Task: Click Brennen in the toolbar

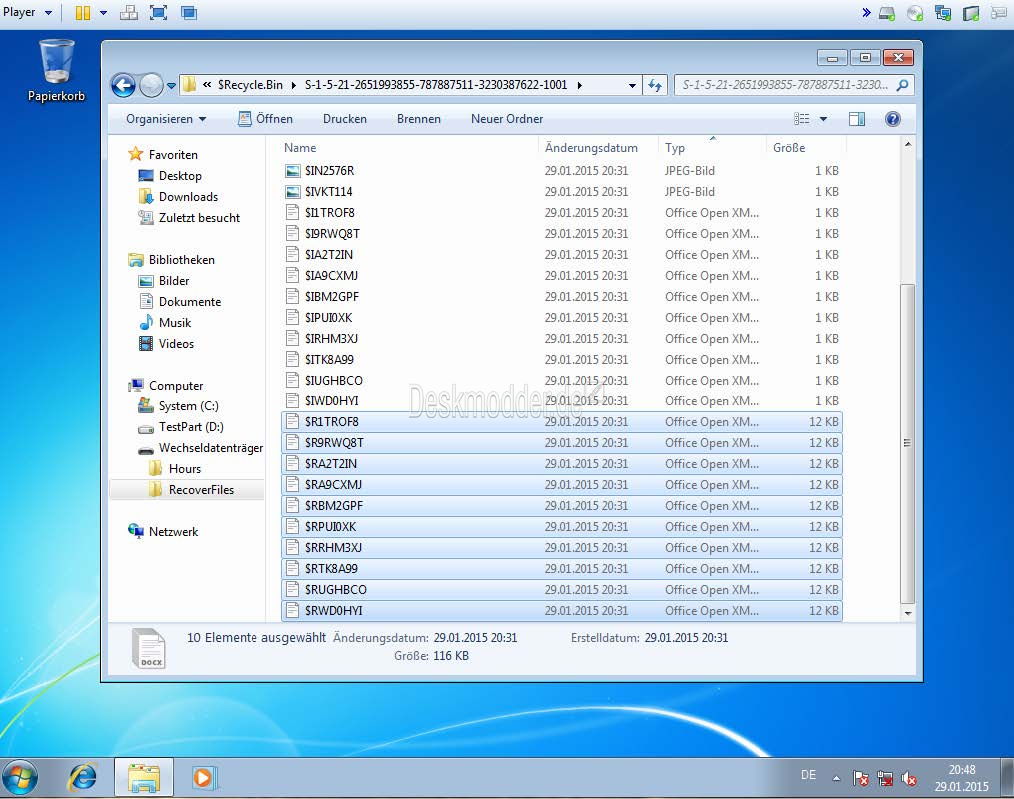Action: point(418,119)
